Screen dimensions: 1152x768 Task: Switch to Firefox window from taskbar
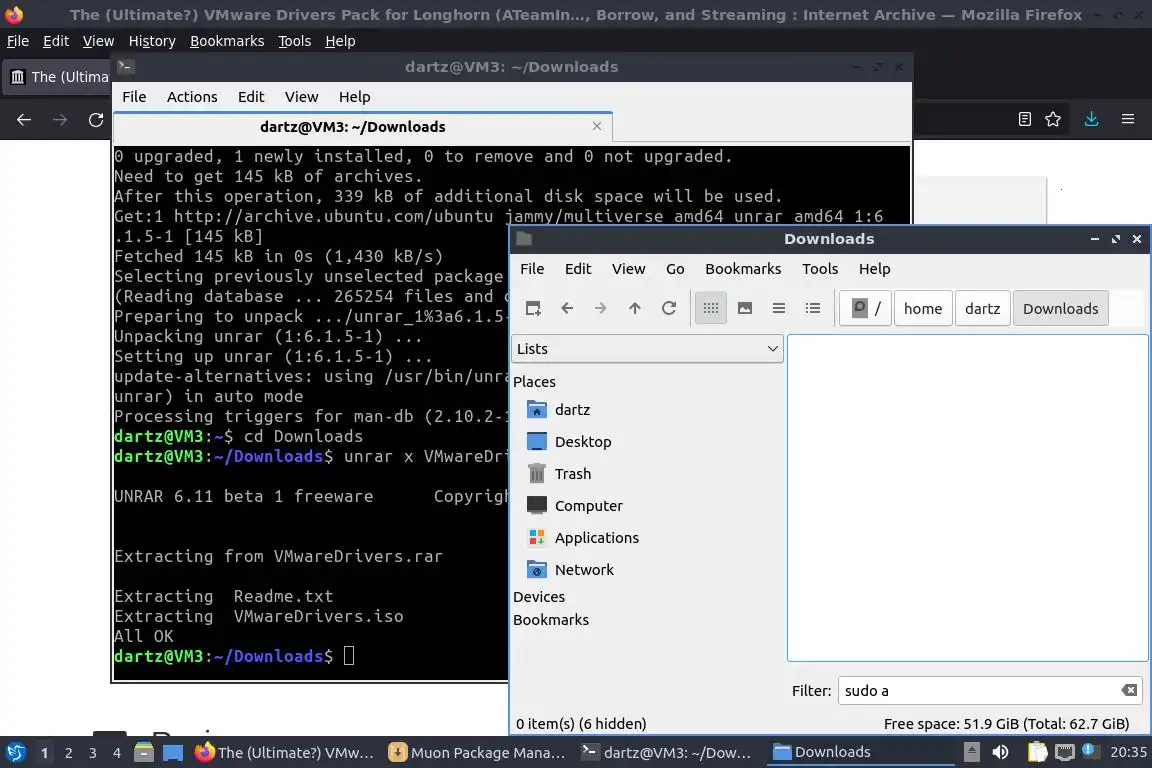coord(286,753)
